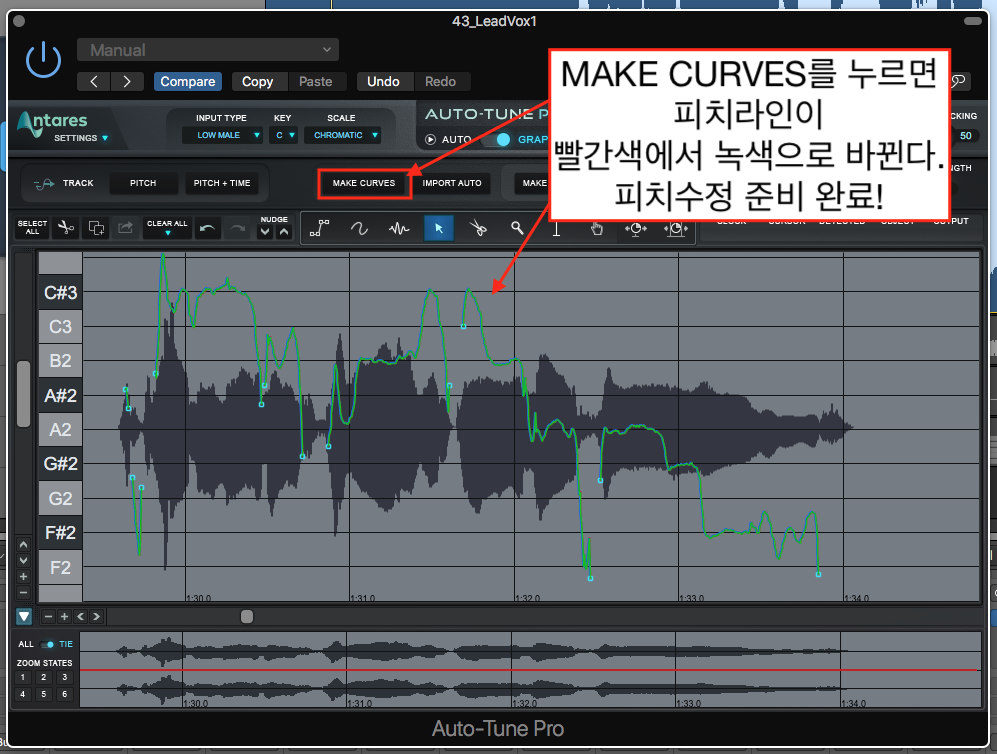997x754 pixels.
Task: Select the Arrow pointer tool
Action: [439, 228]
